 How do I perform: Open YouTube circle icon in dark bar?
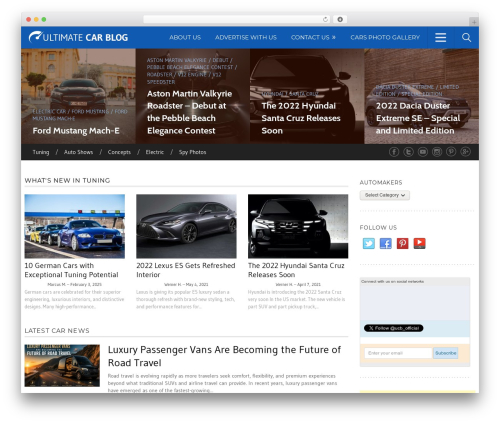click(x=423, y=152)
